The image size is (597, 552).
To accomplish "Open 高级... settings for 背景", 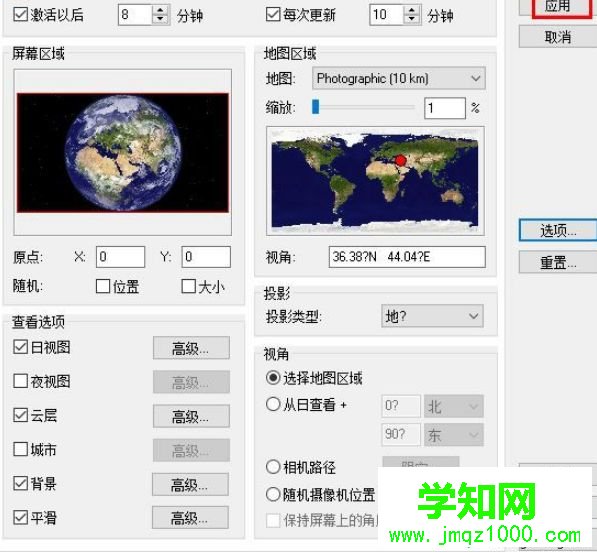I will pos(190,484).
